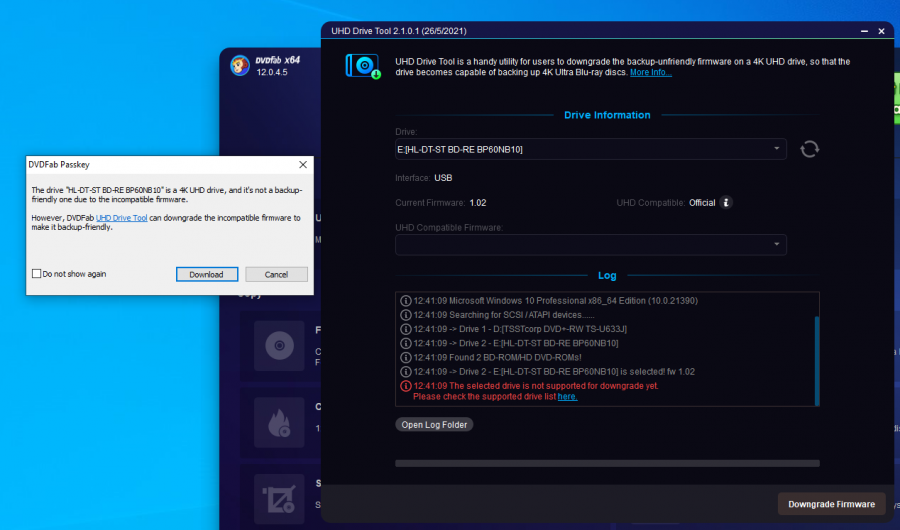Click the crop edit icon in DVDFab window
This screenshot has width=900, height=530.
(x=280, y=499)
